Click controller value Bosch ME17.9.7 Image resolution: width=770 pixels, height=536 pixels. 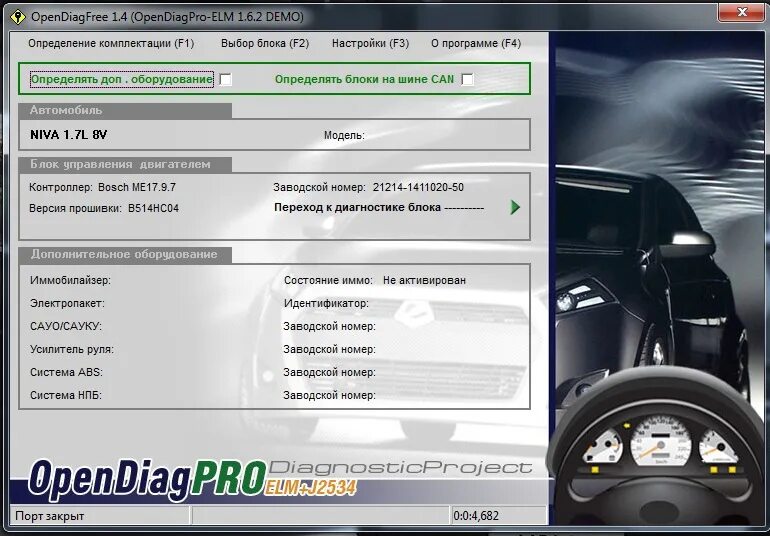(137, 187)
